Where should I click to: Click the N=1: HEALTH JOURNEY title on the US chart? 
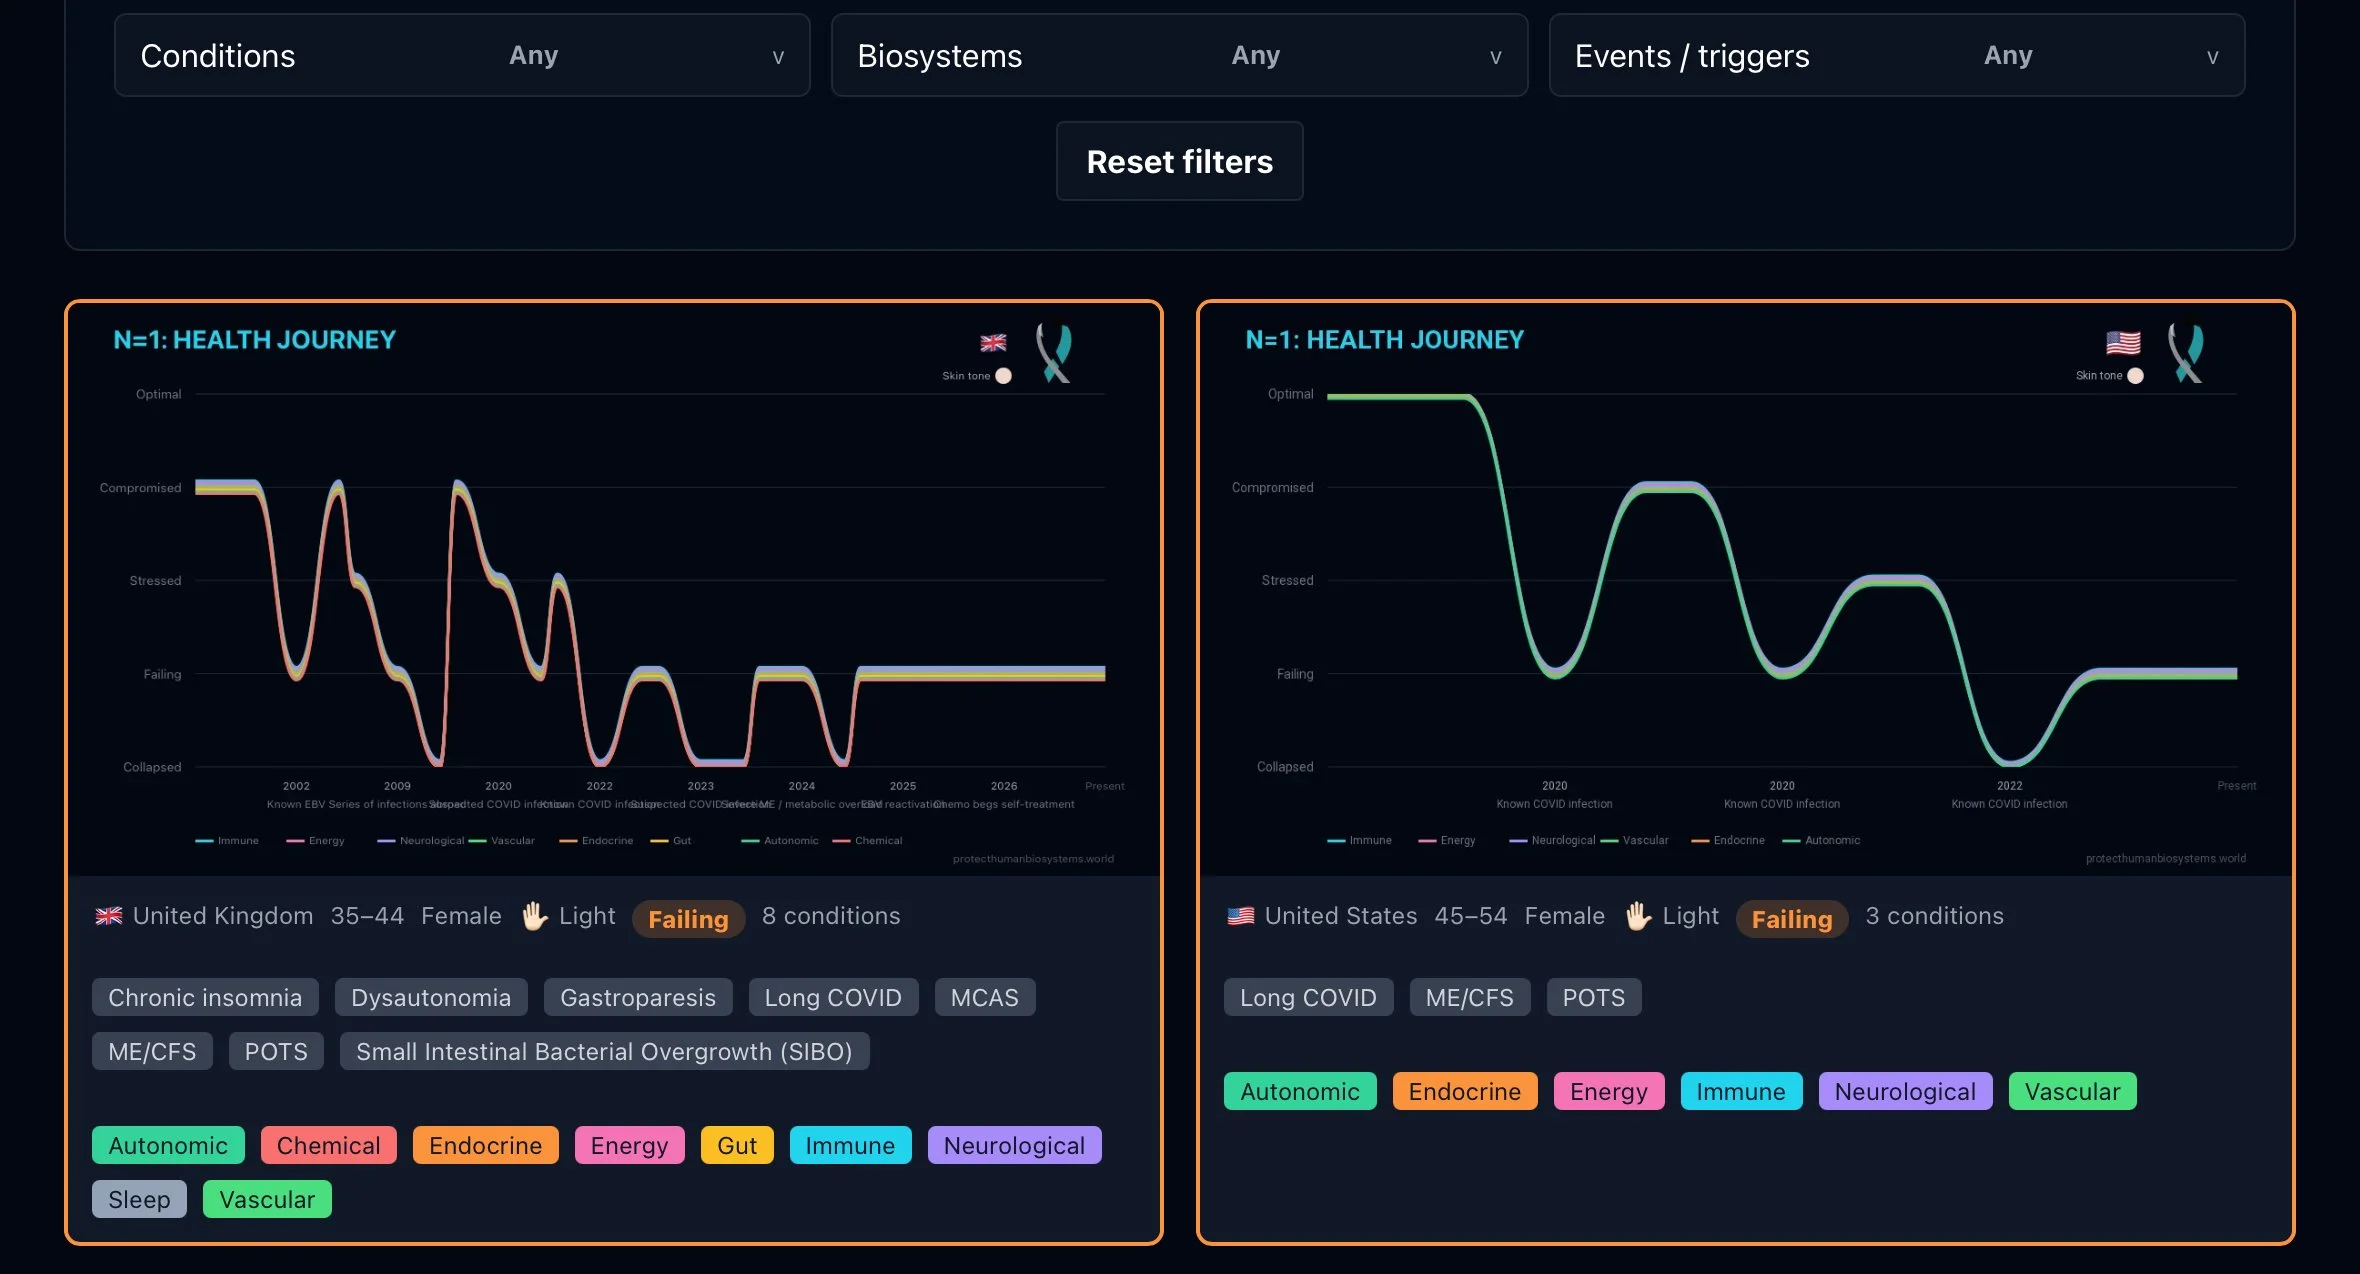(x=1384, y=340)
